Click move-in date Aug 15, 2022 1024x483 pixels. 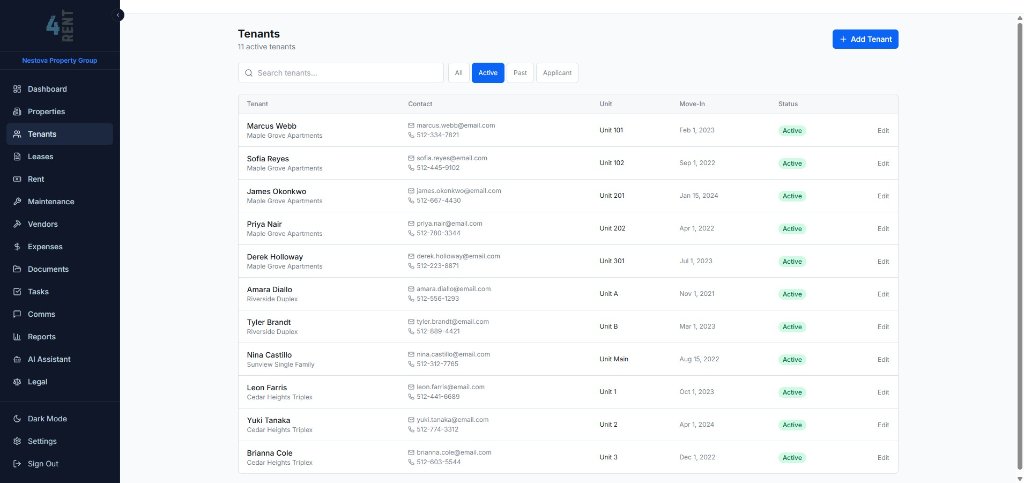pos(699,359)
